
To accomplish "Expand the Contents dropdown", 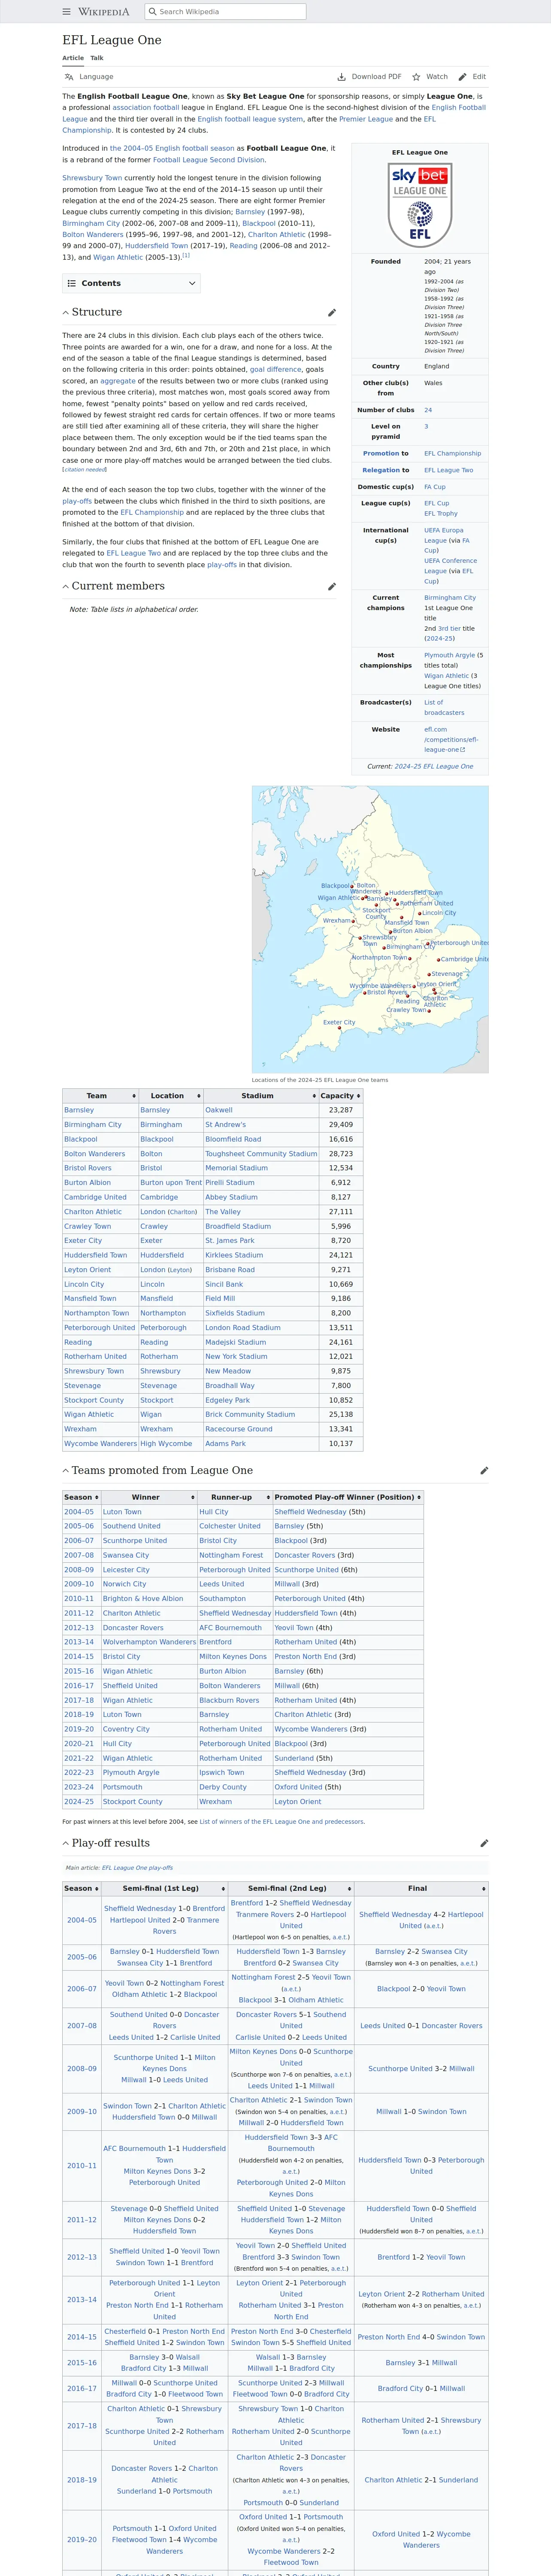I will [131, 283].
